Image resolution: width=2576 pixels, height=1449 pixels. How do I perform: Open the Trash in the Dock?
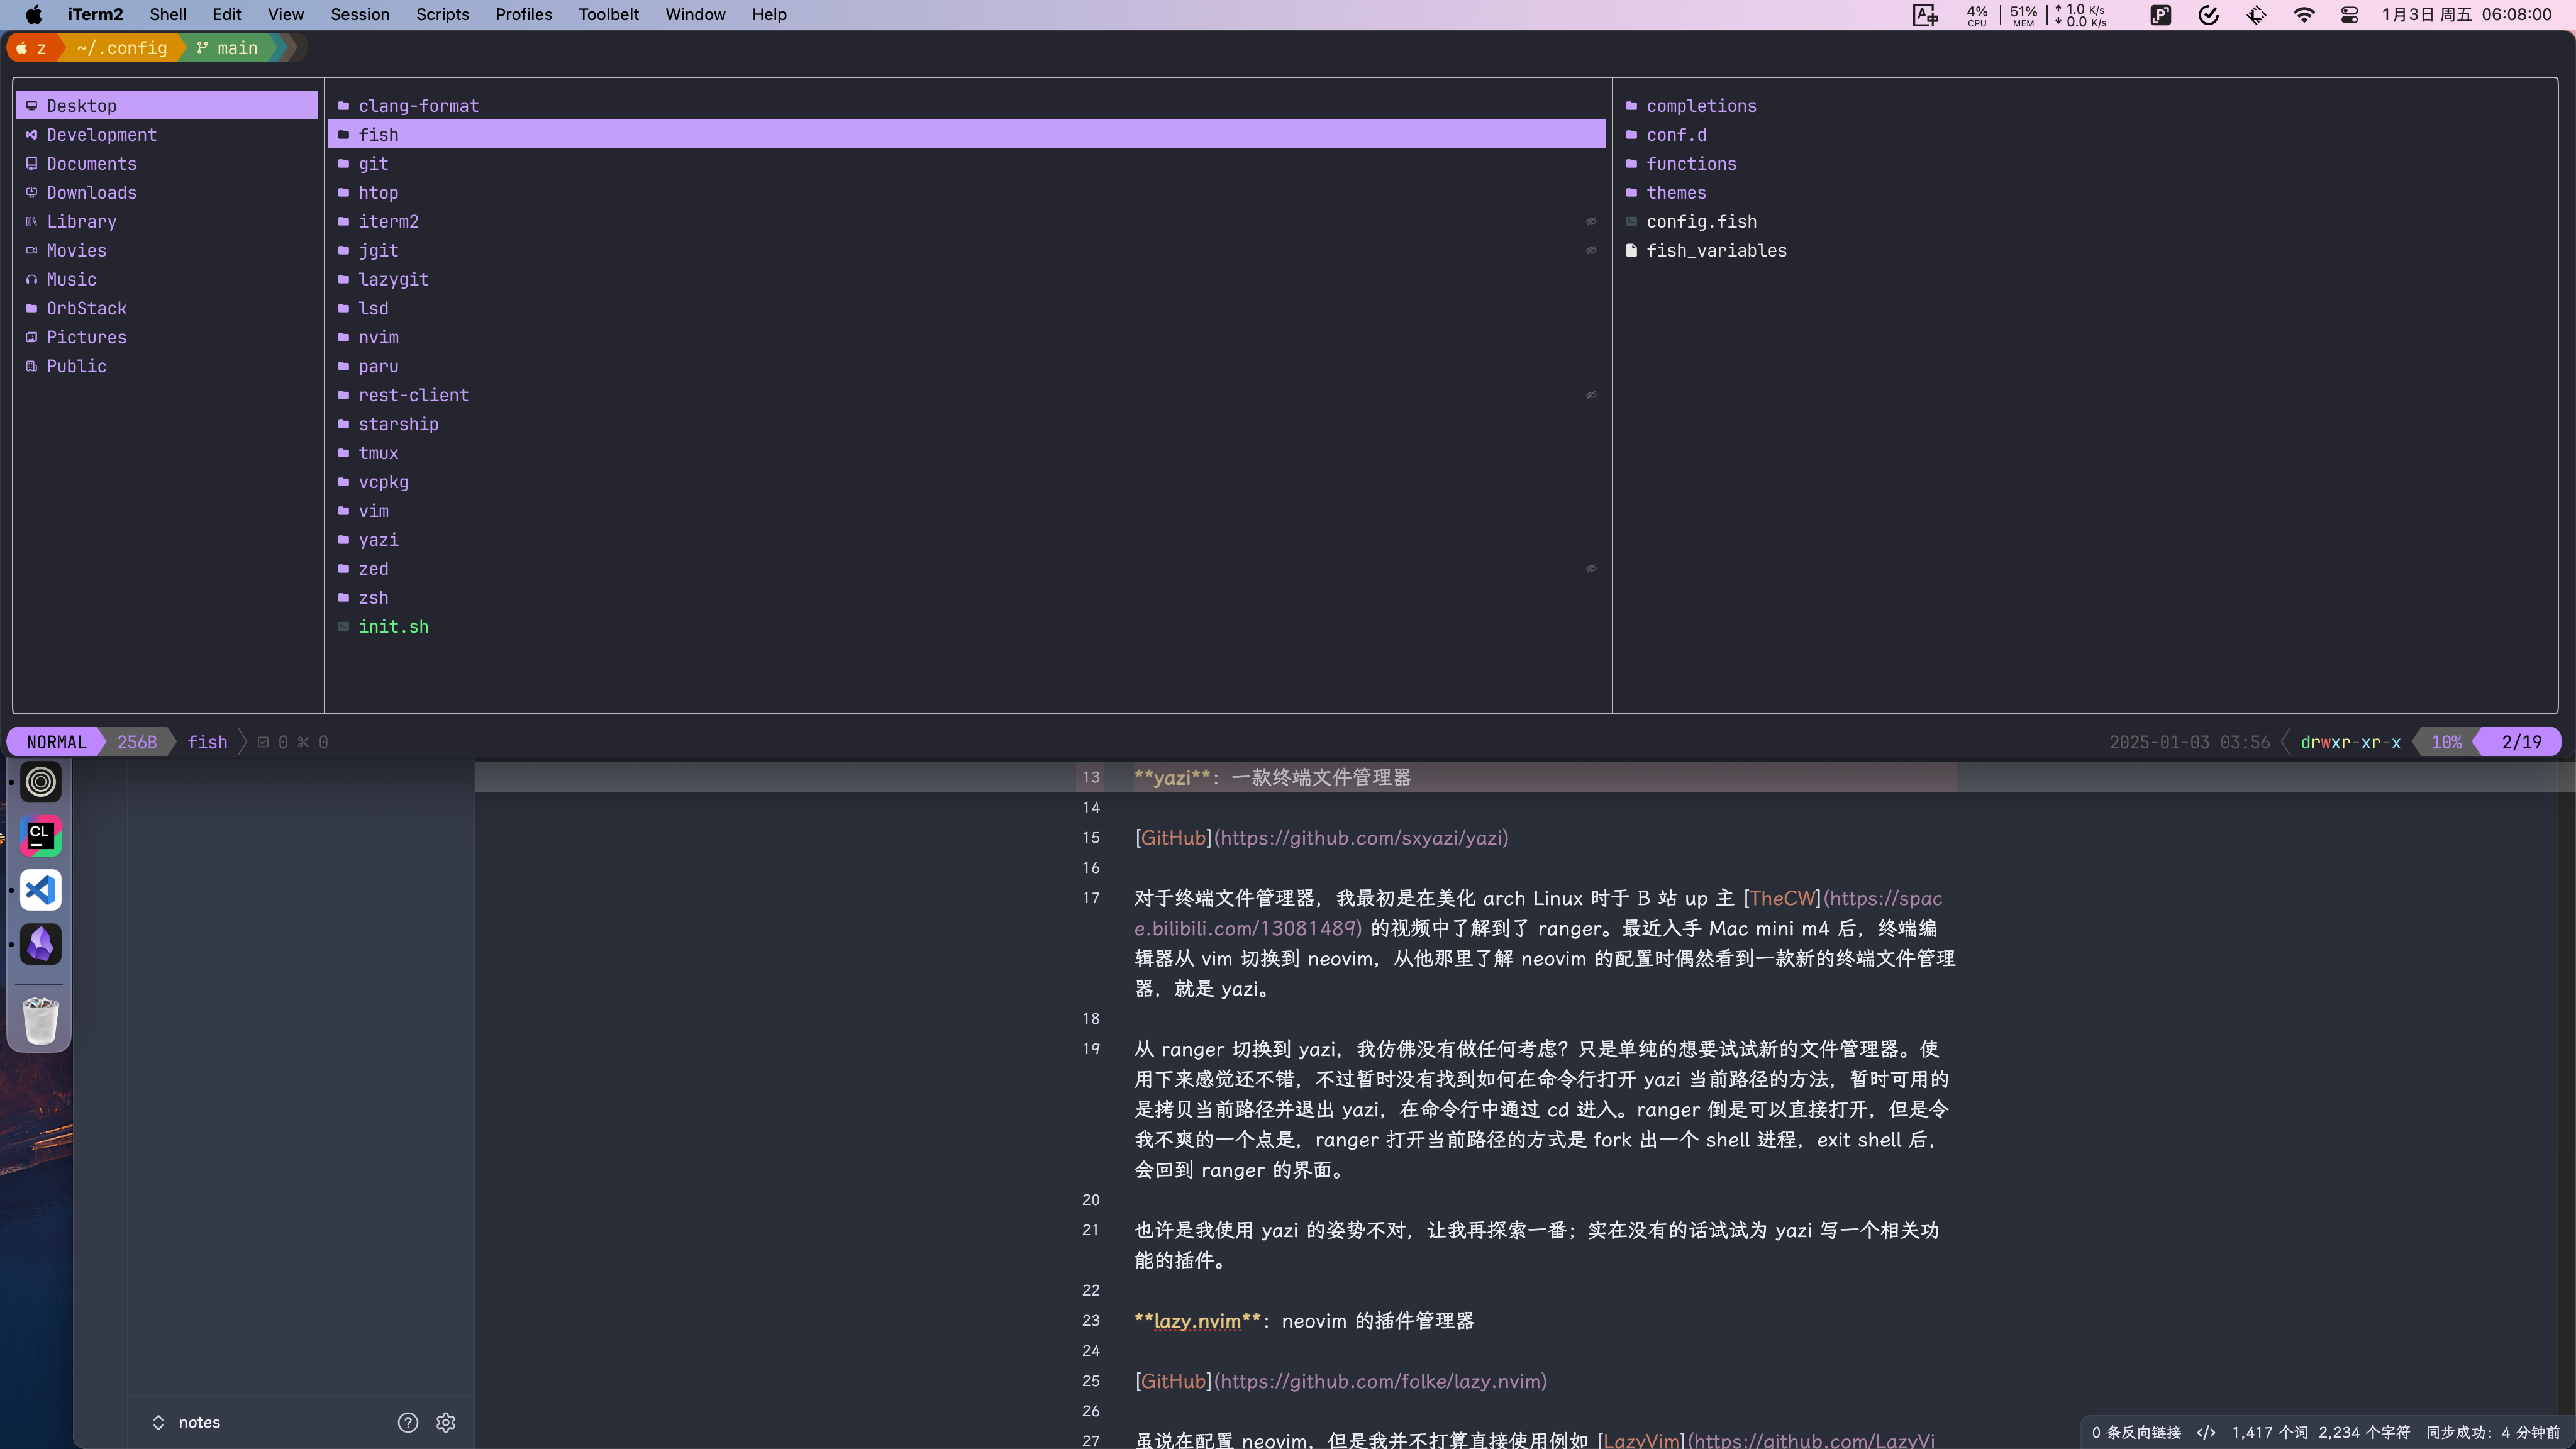[x=41, y=1020]
